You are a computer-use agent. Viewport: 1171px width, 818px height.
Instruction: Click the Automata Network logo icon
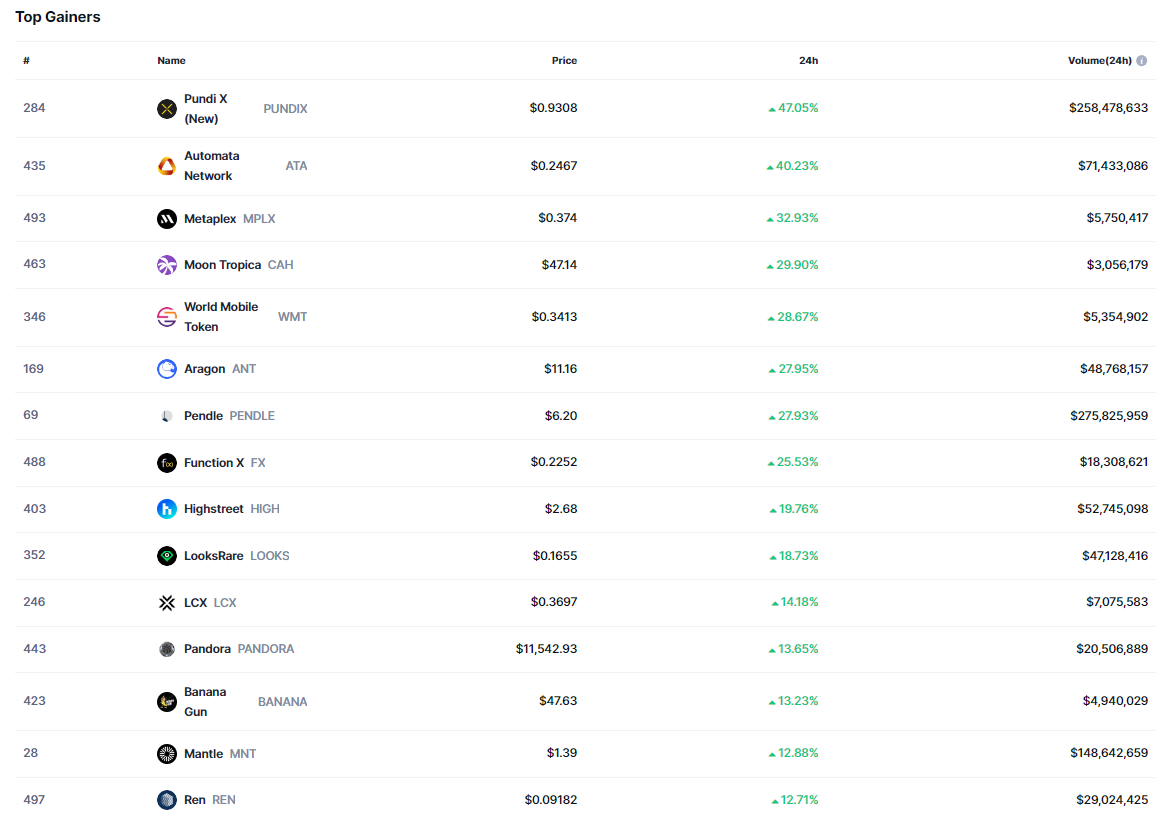167,166
